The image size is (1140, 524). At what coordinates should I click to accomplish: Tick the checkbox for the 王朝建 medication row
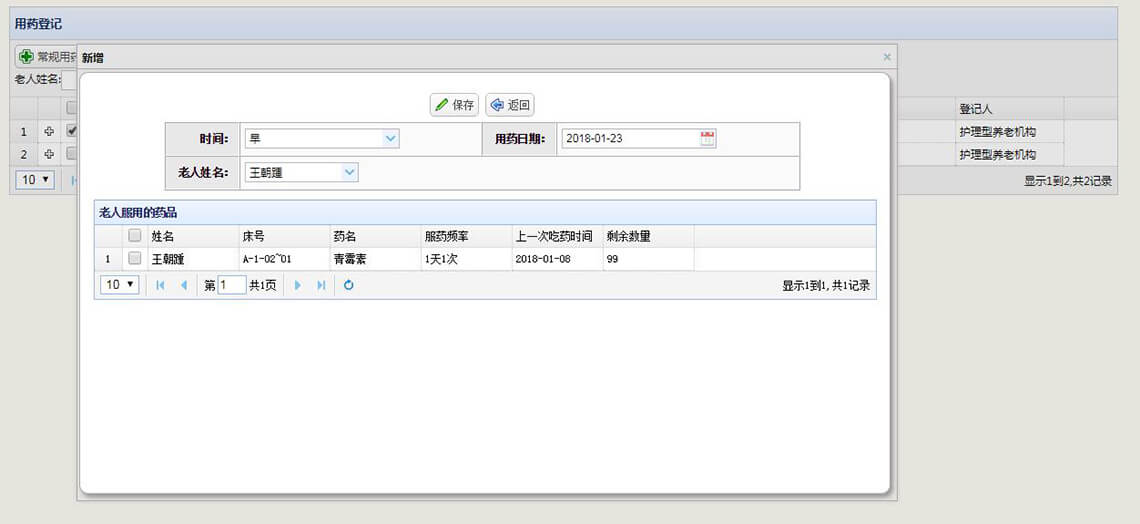134,259
